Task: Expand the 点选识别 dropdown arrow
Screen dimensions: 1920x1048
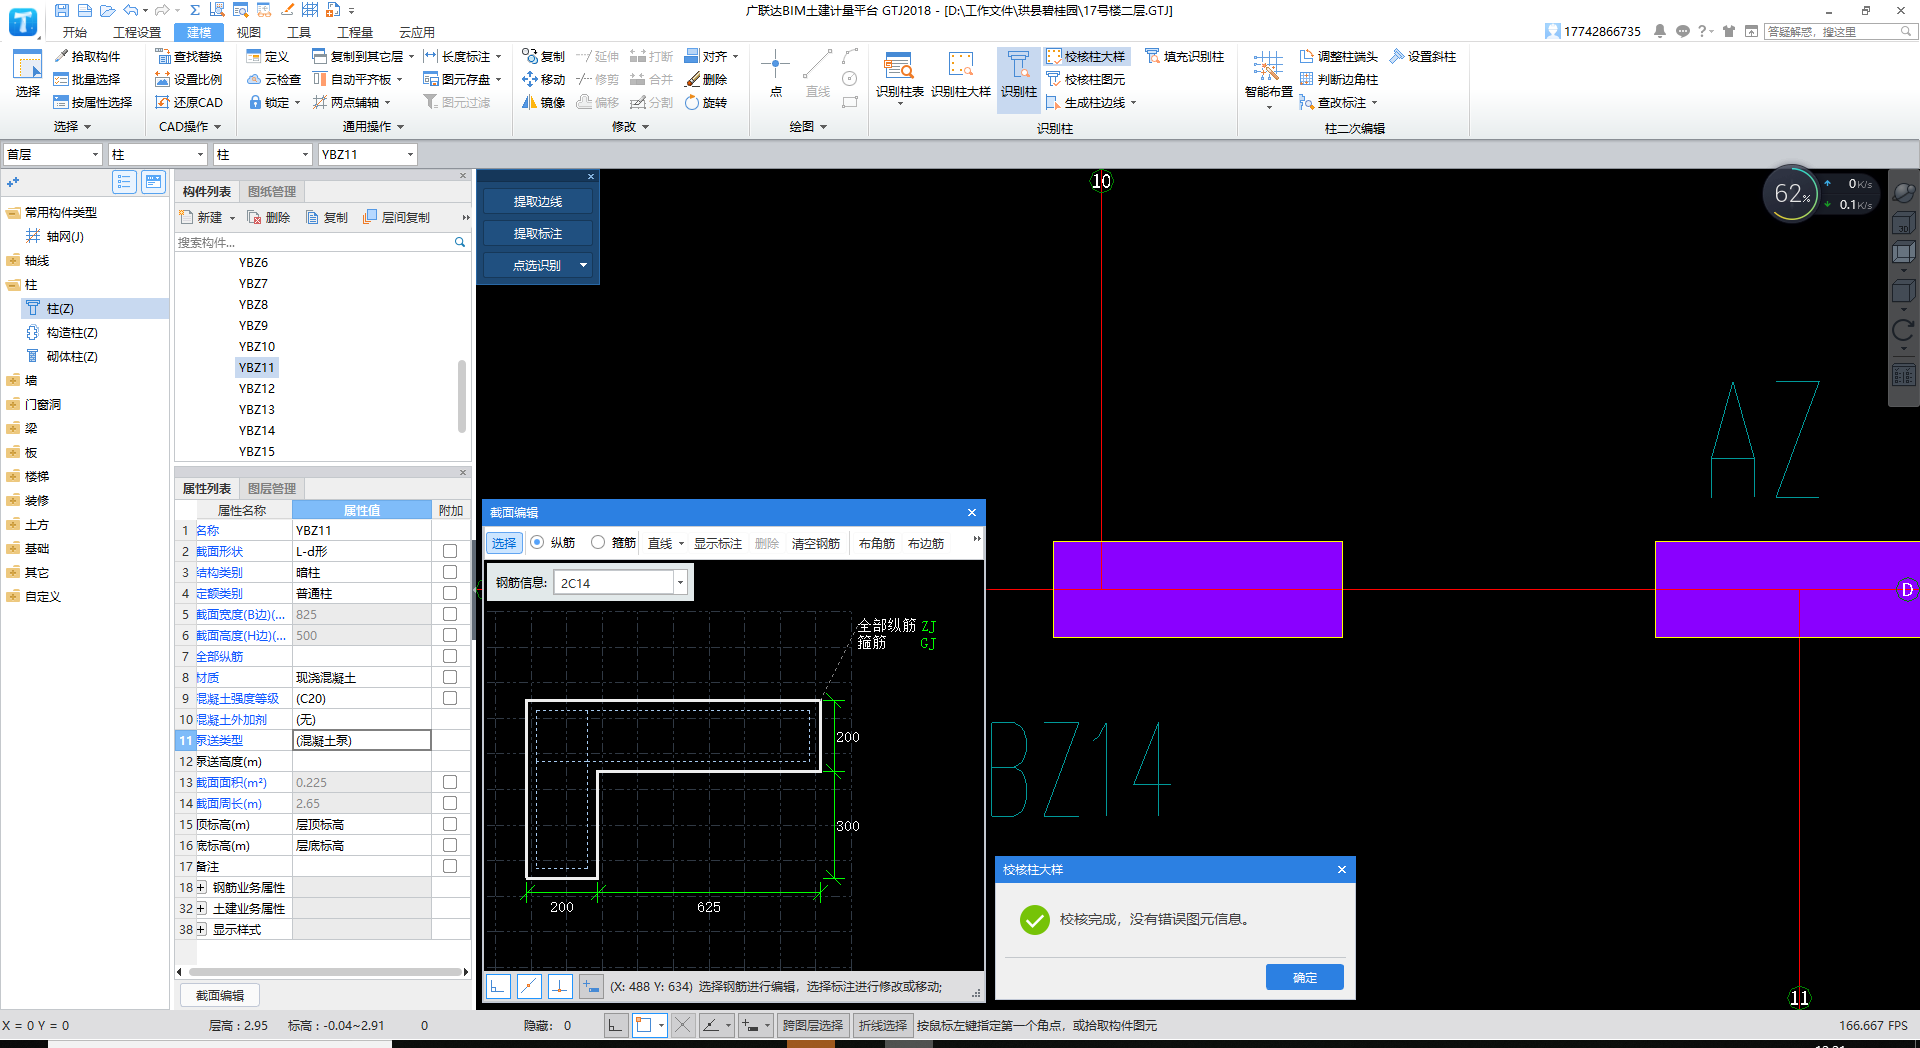Action: (x=583, y=266)
